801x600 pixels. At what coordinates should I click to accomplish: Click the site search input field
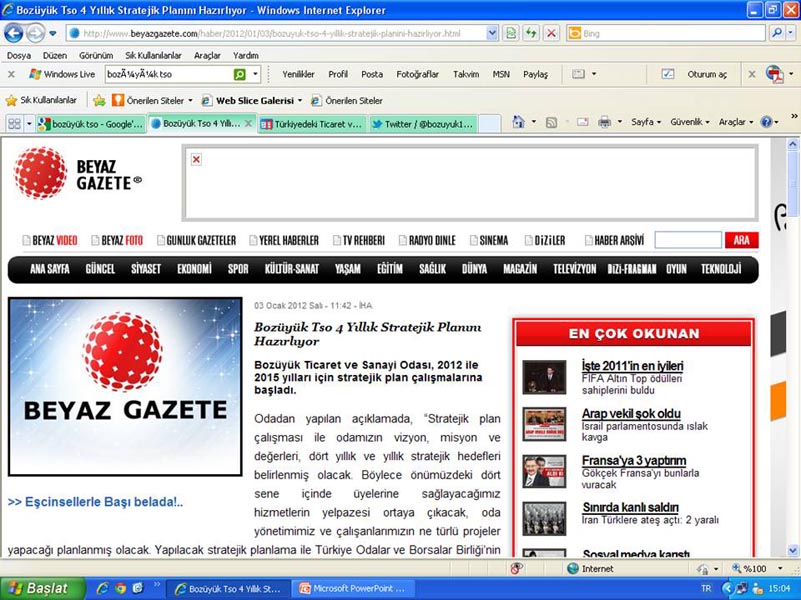688,240
